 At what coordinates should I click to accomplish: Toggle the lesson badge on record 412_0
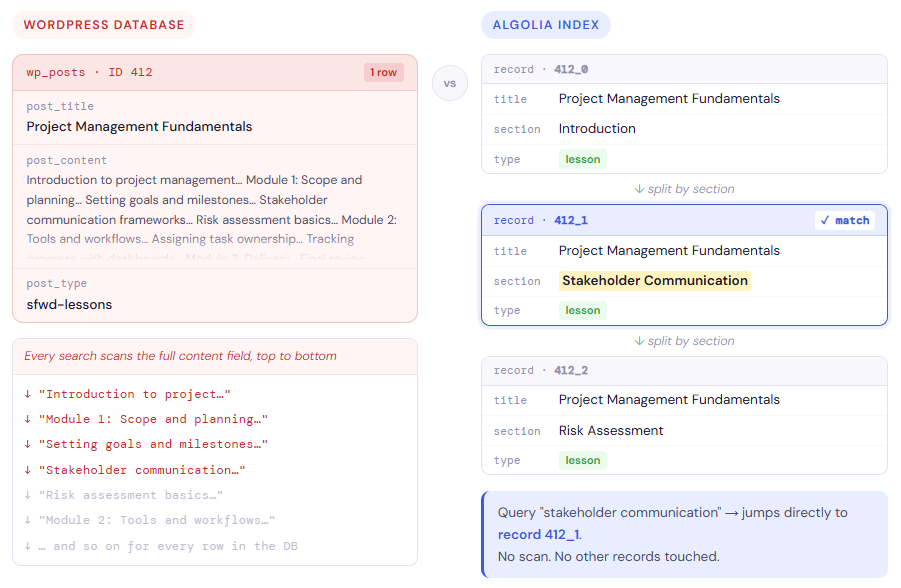(x=582, y=159)
